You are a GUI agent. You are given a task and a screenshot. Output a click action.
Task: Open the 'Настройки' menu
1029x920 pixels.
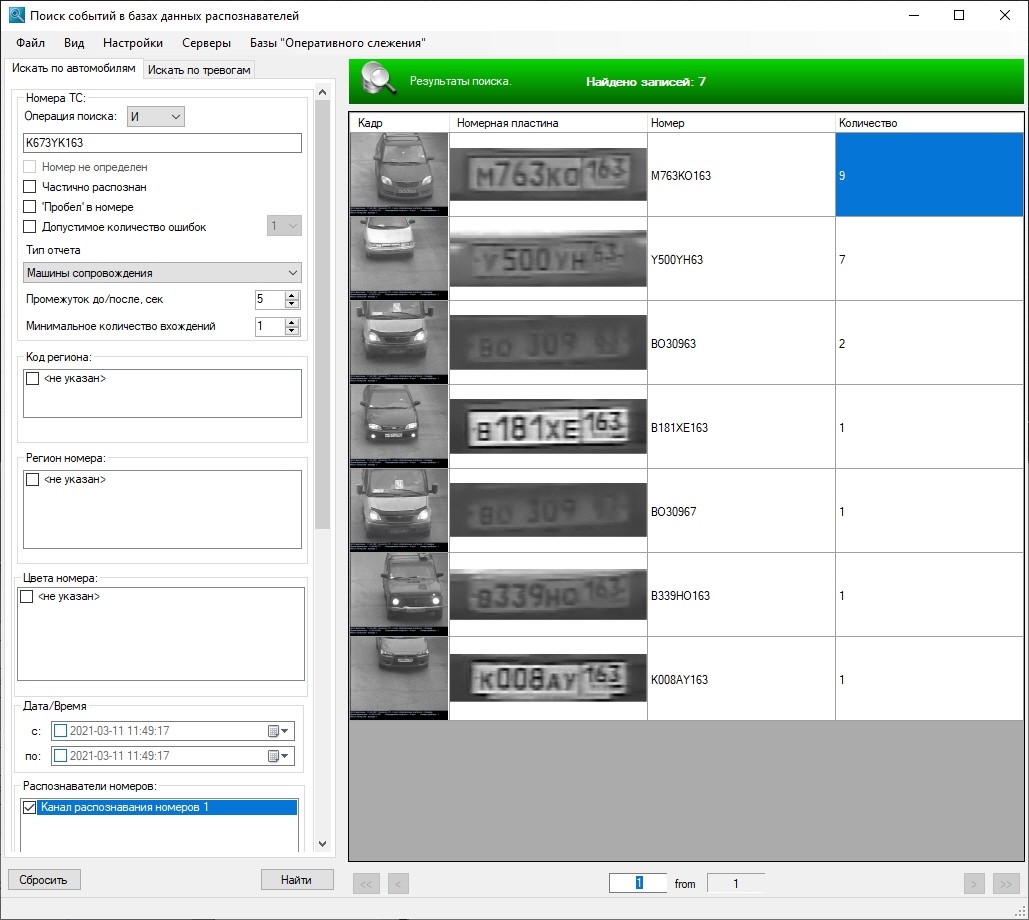(x=133, y=43)
